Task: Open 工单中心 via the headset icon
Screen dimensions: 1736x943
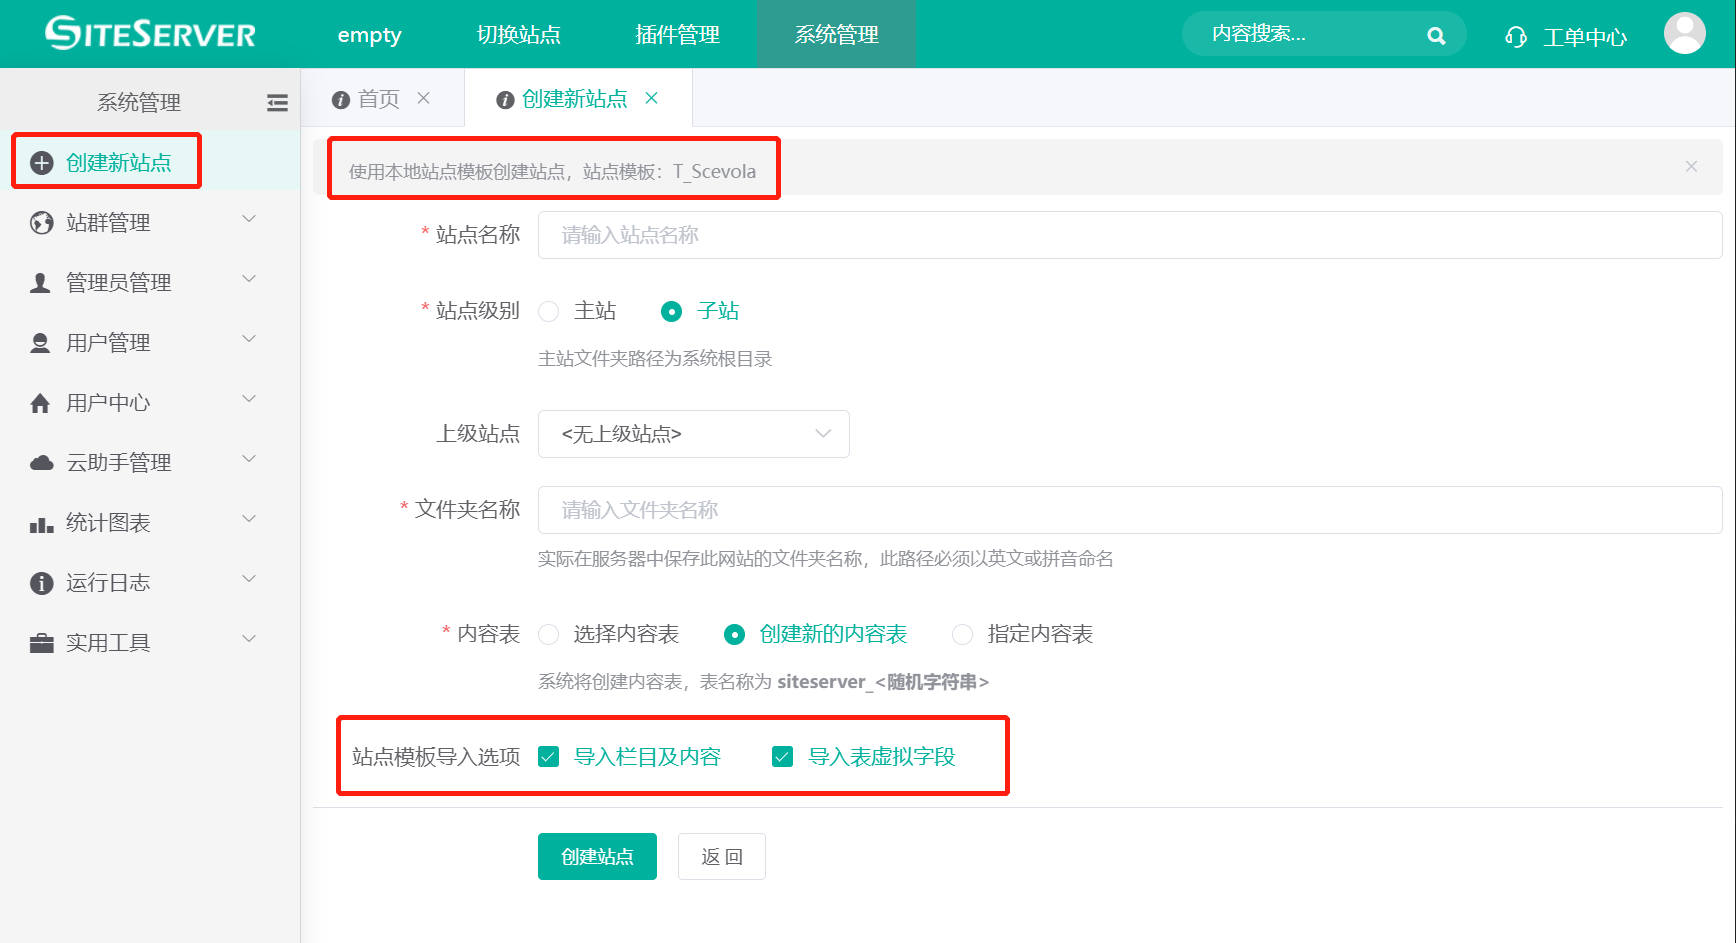Action: [x=1516, y=36]
